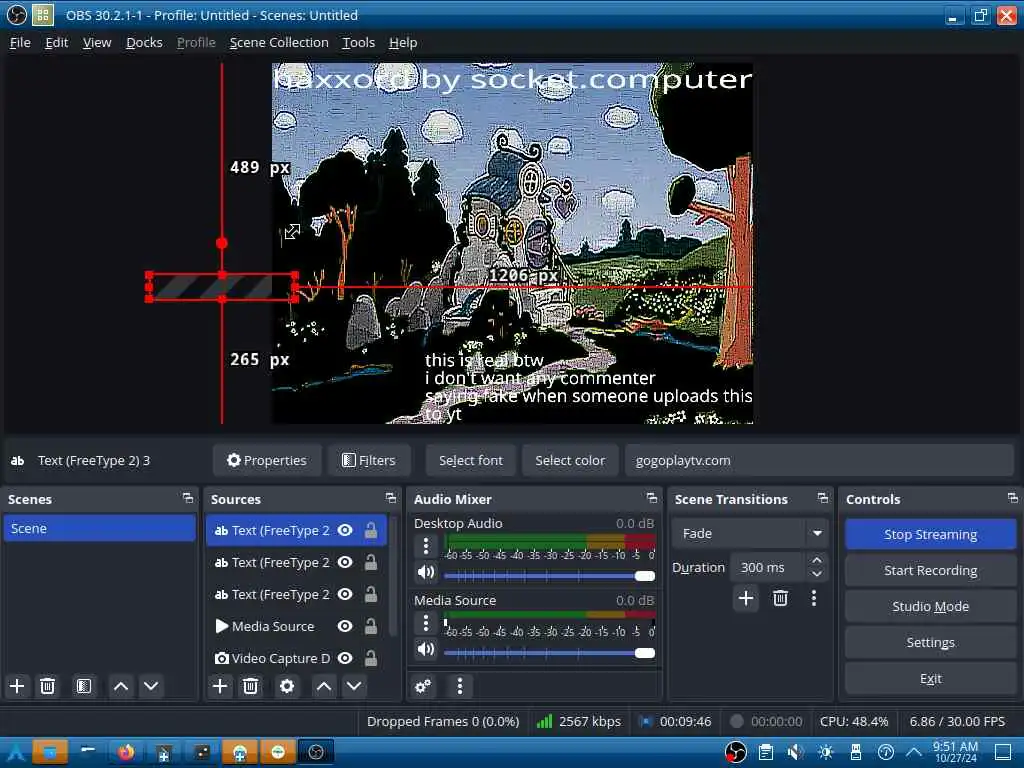The width and height of the screenshot is (1024, 768).
Task: Lock the Media Source
Action: tap(371, 626)
